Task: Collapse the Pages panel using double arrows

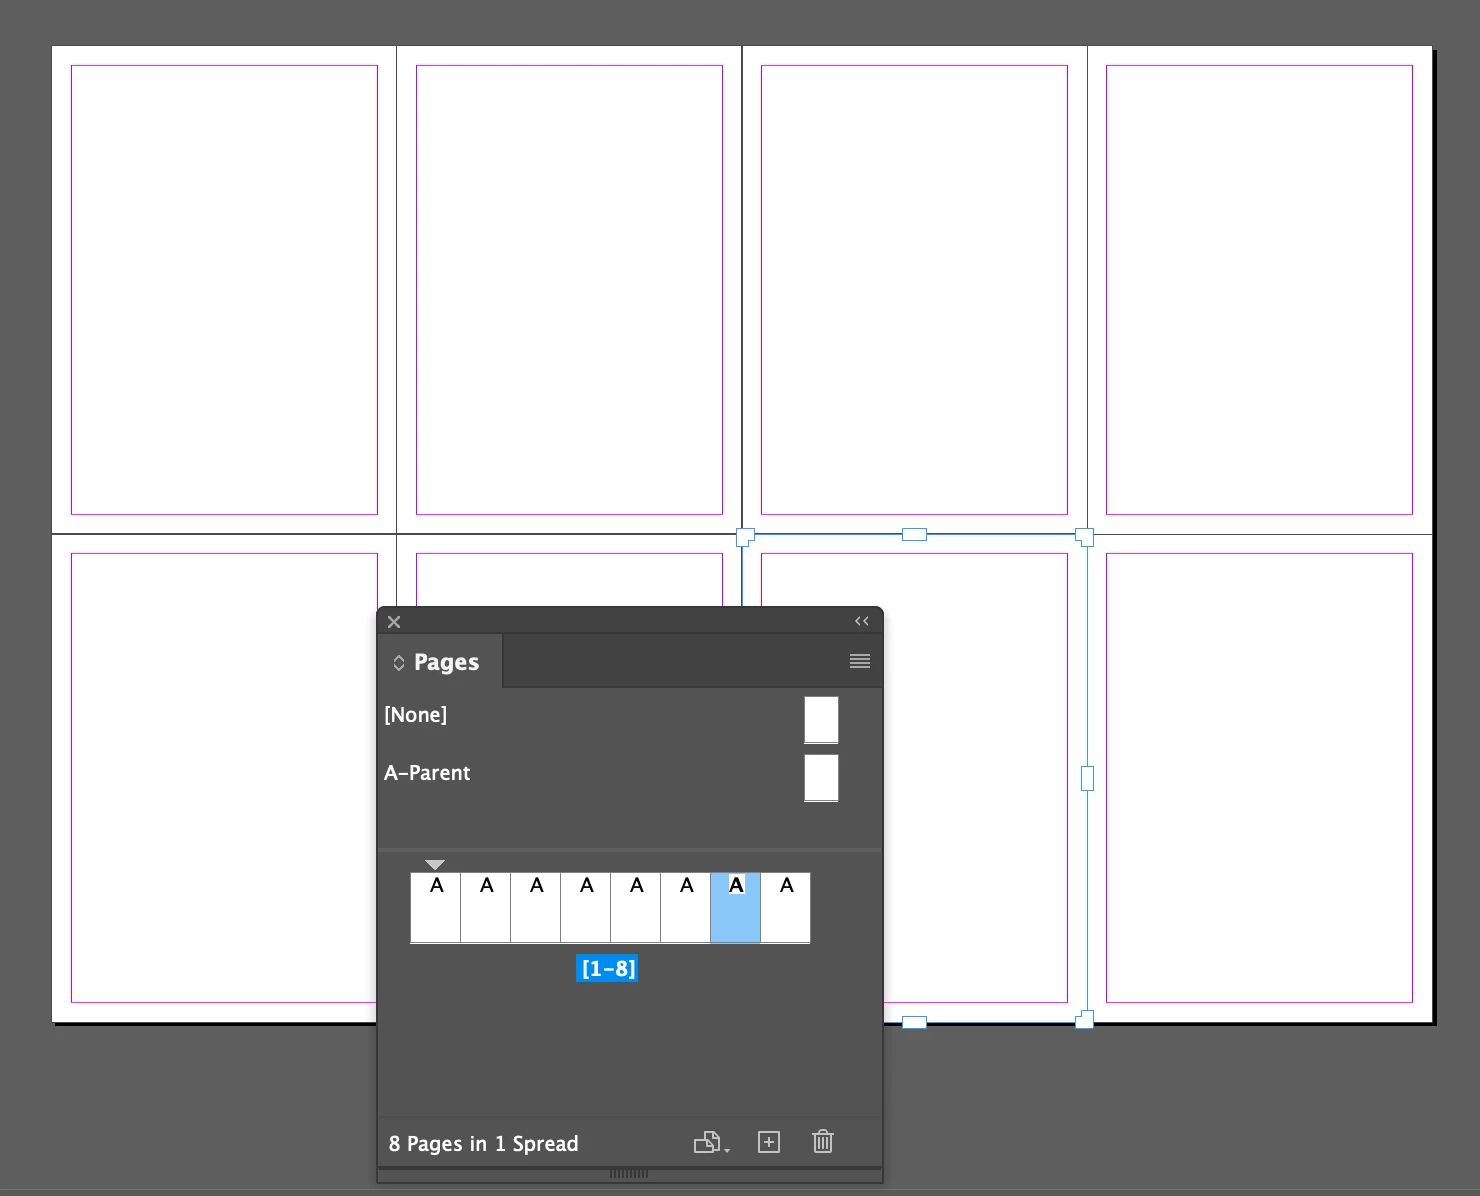Action: pyautogui.click(x=862, y=621)
